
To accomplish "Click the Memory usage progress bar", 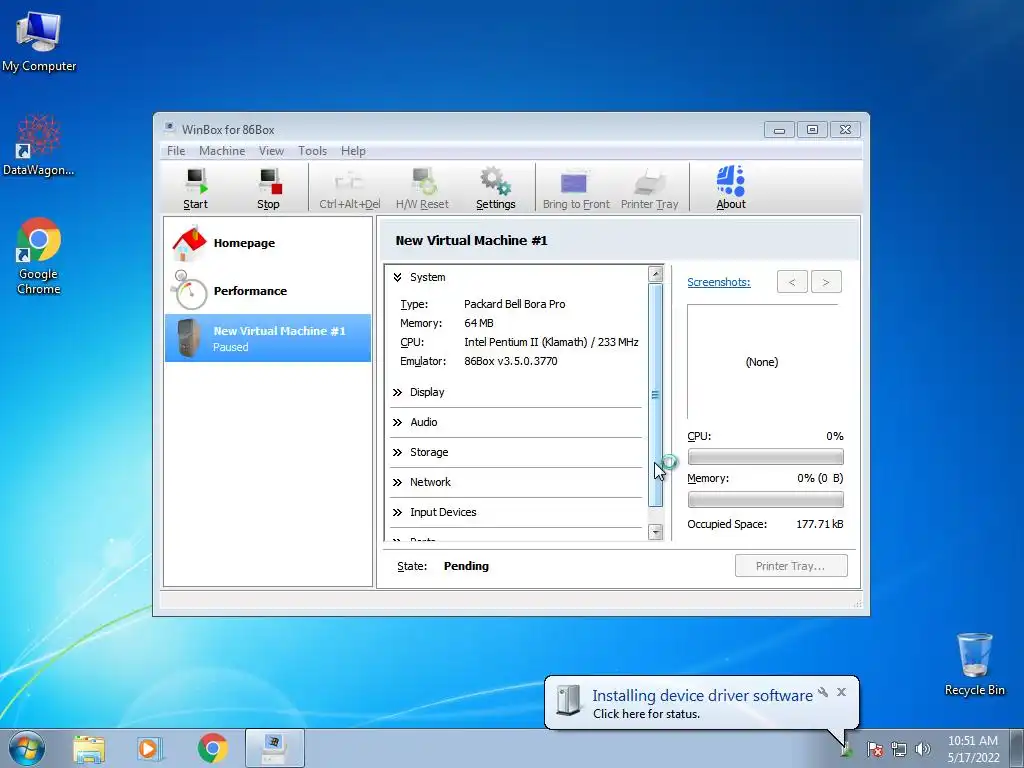I will point(765,500).
